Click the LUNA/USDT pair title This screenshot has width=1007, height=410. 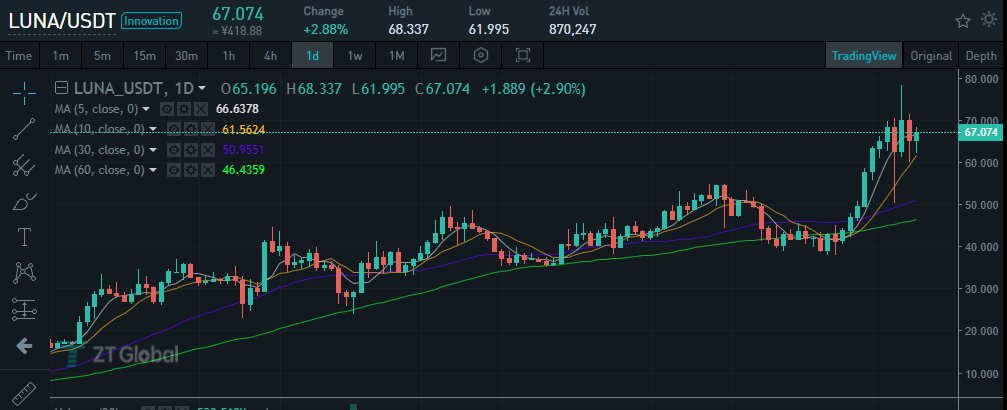[61, 21]
